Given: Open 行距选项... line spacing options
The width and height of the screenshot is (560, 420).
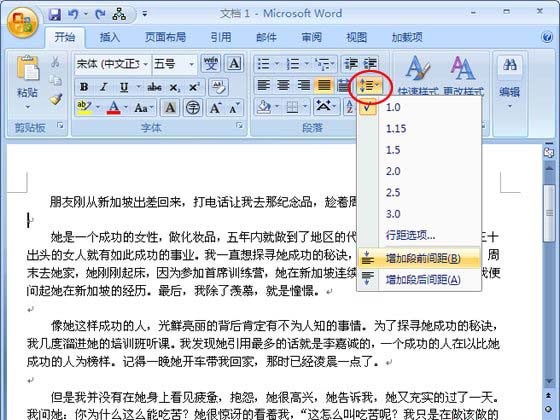Looking at the screenshot, I should [410, 235].
